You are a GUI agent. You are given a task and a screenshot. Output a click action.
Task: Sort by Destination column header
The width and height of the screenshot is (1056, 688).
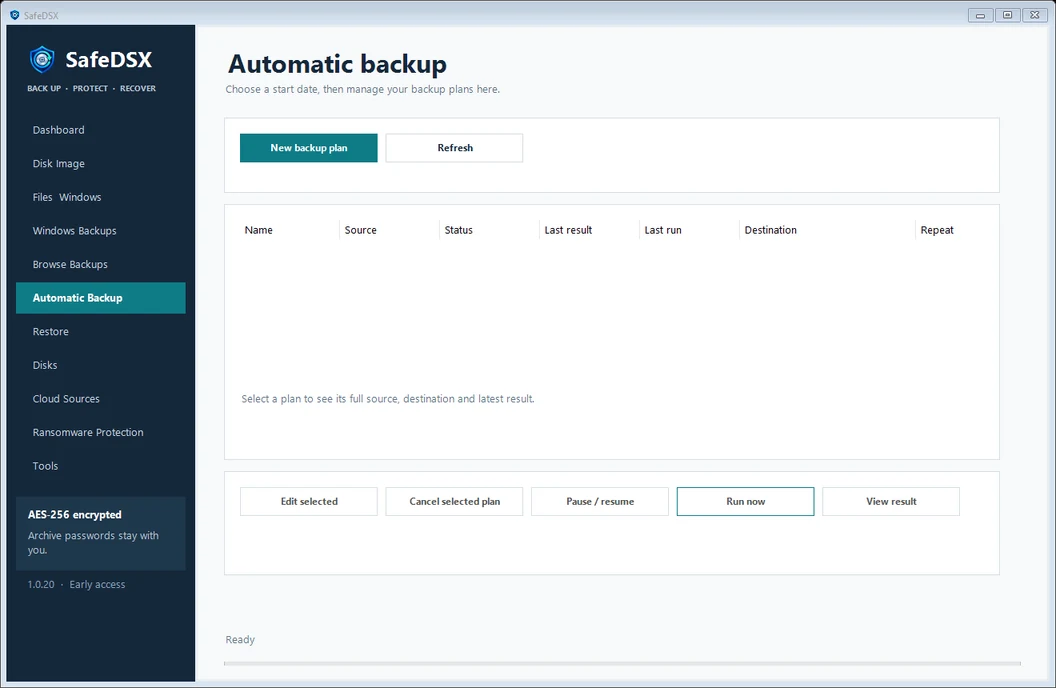tap(827, 230)
